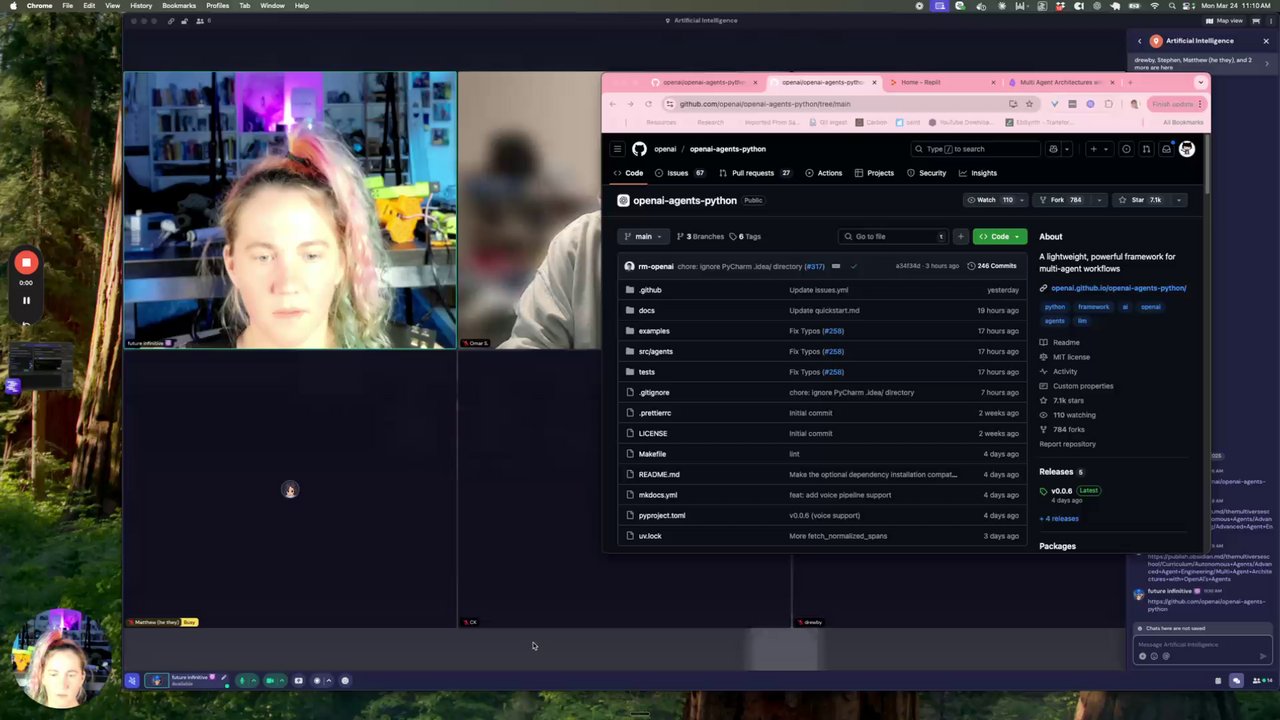Open the main branch selector

pyautogui.click(x=643, y=237)
